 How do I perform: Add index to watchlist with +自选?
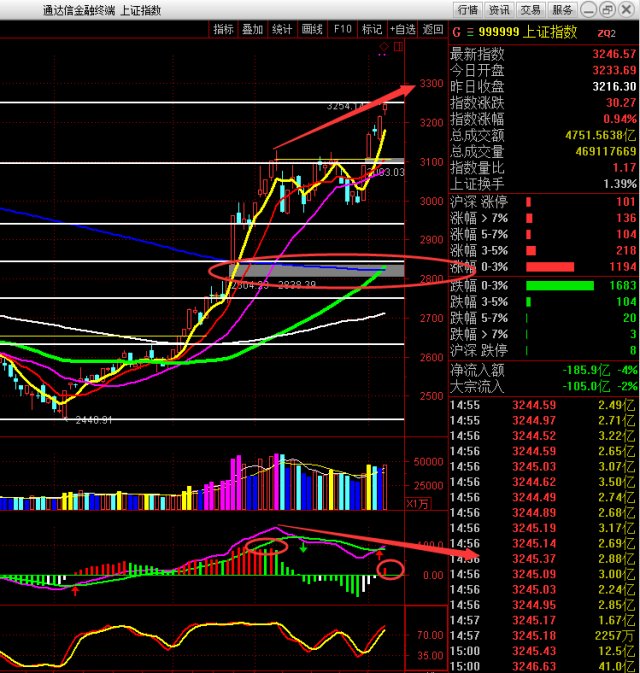pyautogui.click(x=403, y=29)
